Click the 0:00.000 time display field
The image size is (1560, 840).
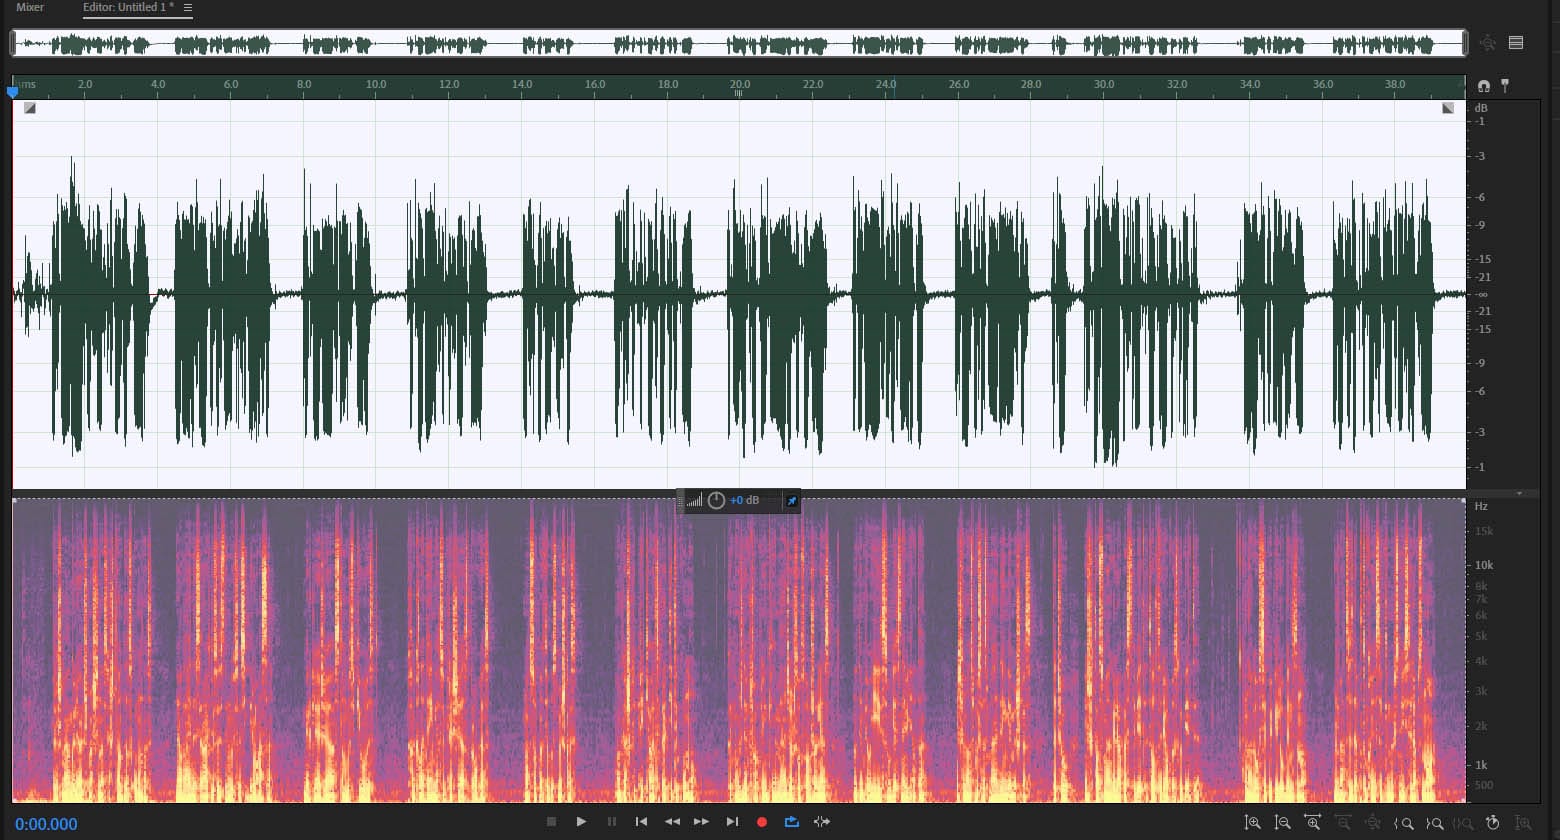46,823
